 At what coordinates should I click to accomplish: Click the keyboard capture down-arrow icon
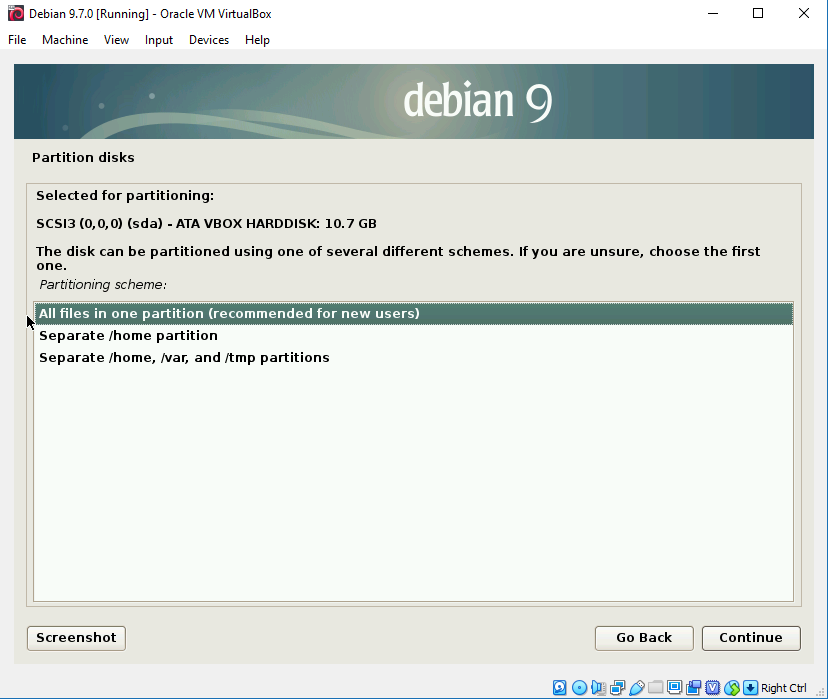[750, 687]
